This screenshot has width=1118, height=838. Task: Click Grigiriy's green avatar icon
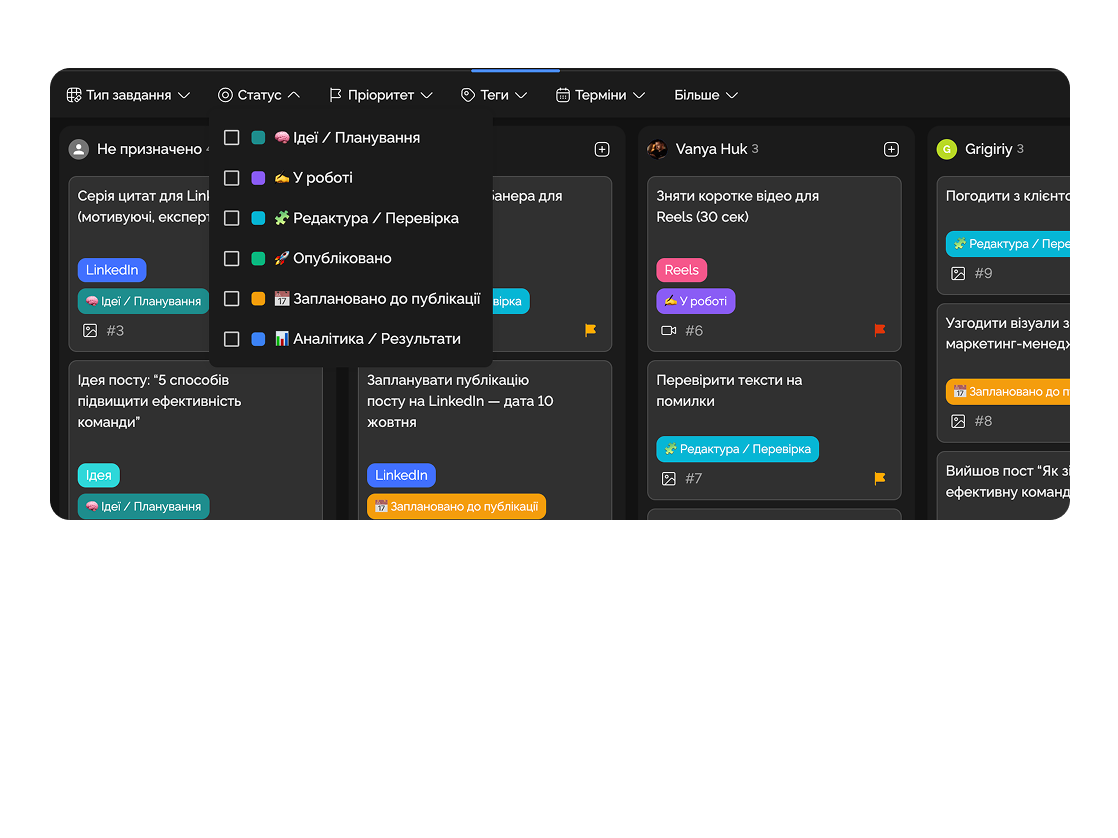click(x=946, y=149)
